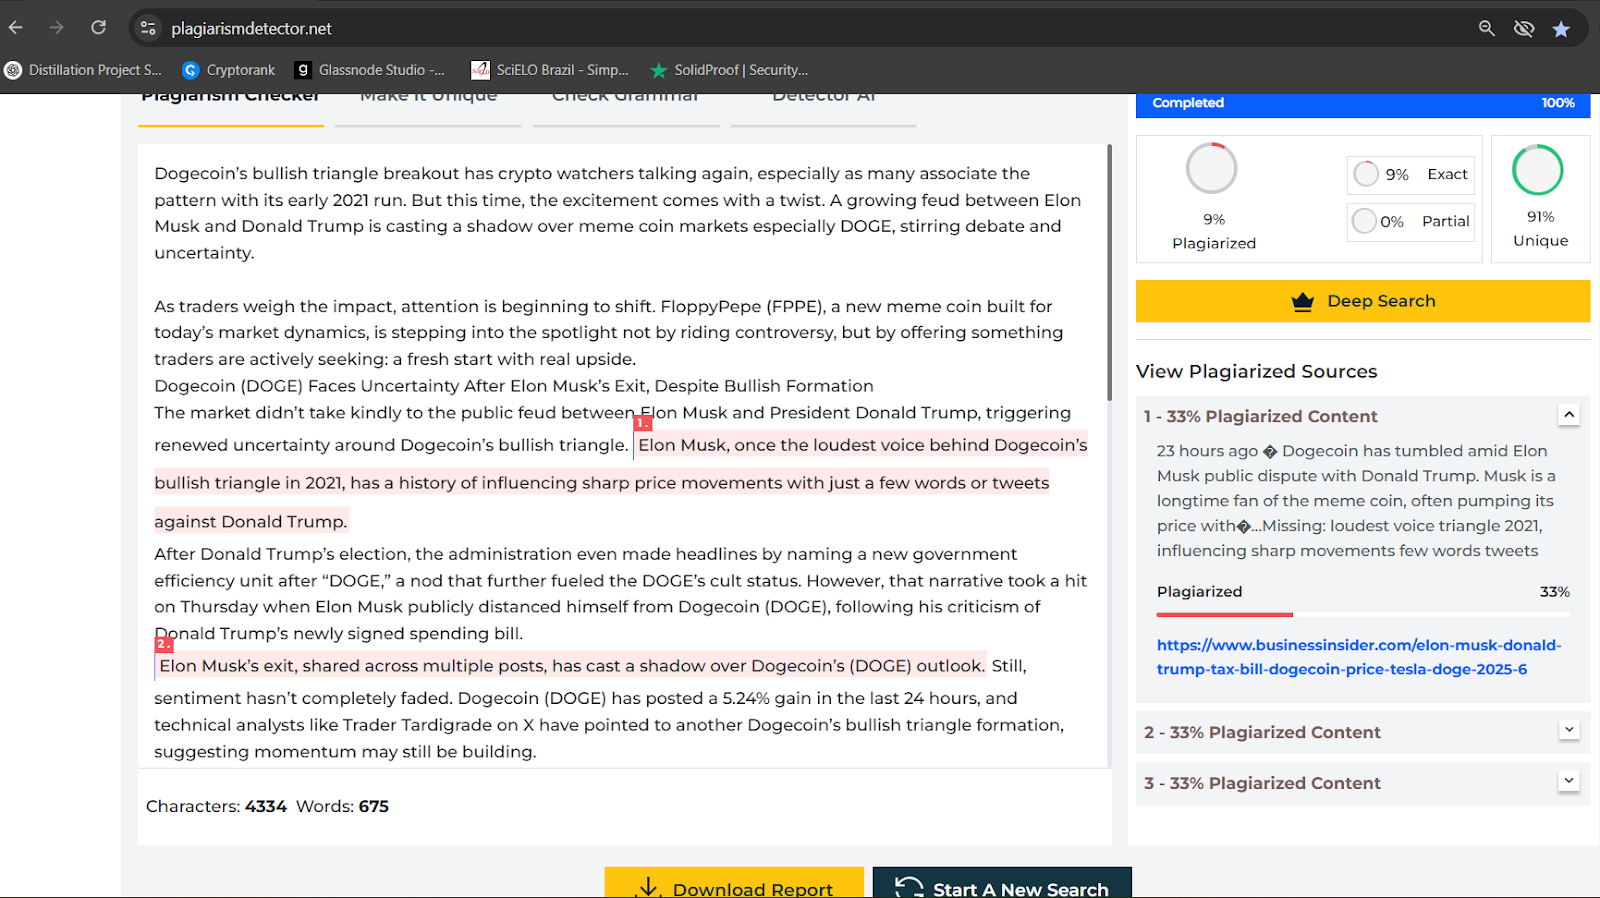Click the 'Partial' label
The height and width of the screenshot is (898, 1600).
[x=1446, y=221]
